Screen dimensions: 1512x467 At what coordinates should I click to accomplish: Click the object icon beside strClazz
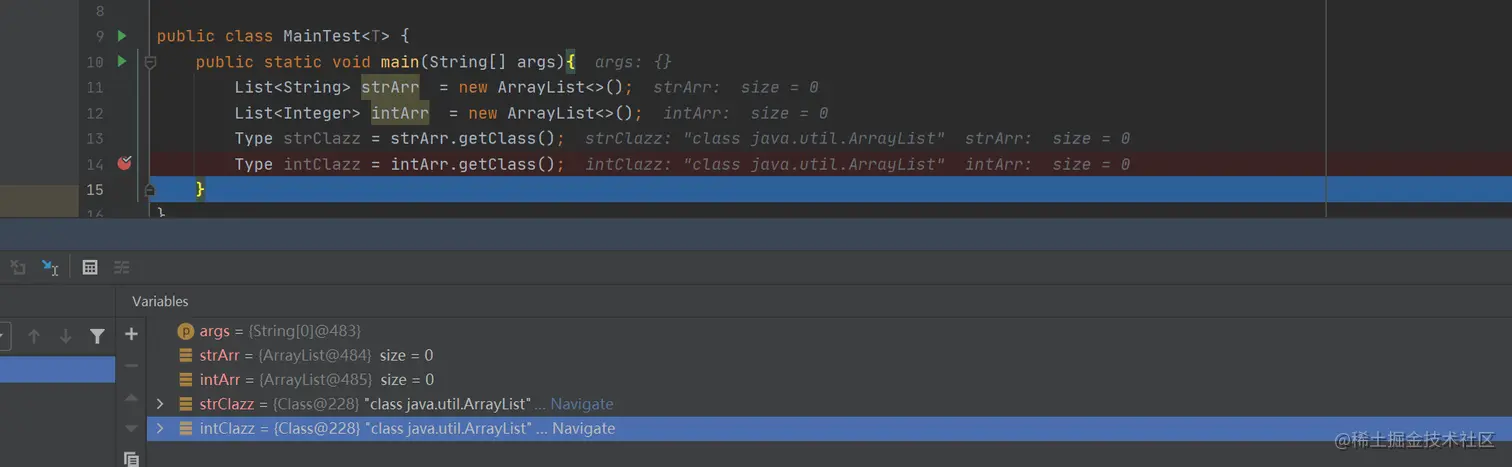(x=185, y=404)
